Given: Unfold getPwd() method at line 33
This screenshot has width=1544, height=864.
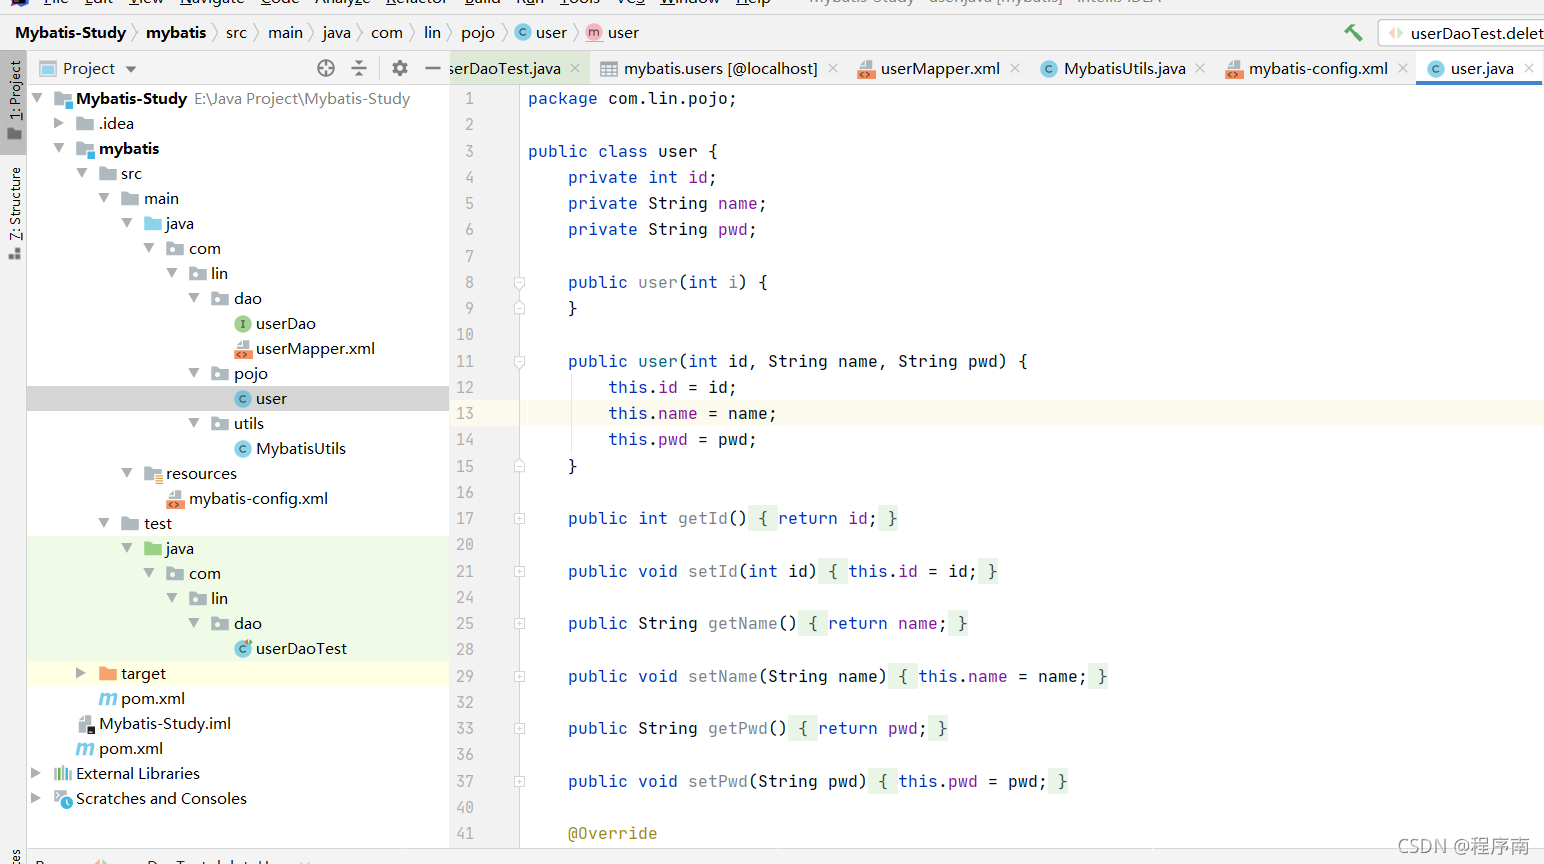Looking at the screenshot, I should [x=519, y=729].
